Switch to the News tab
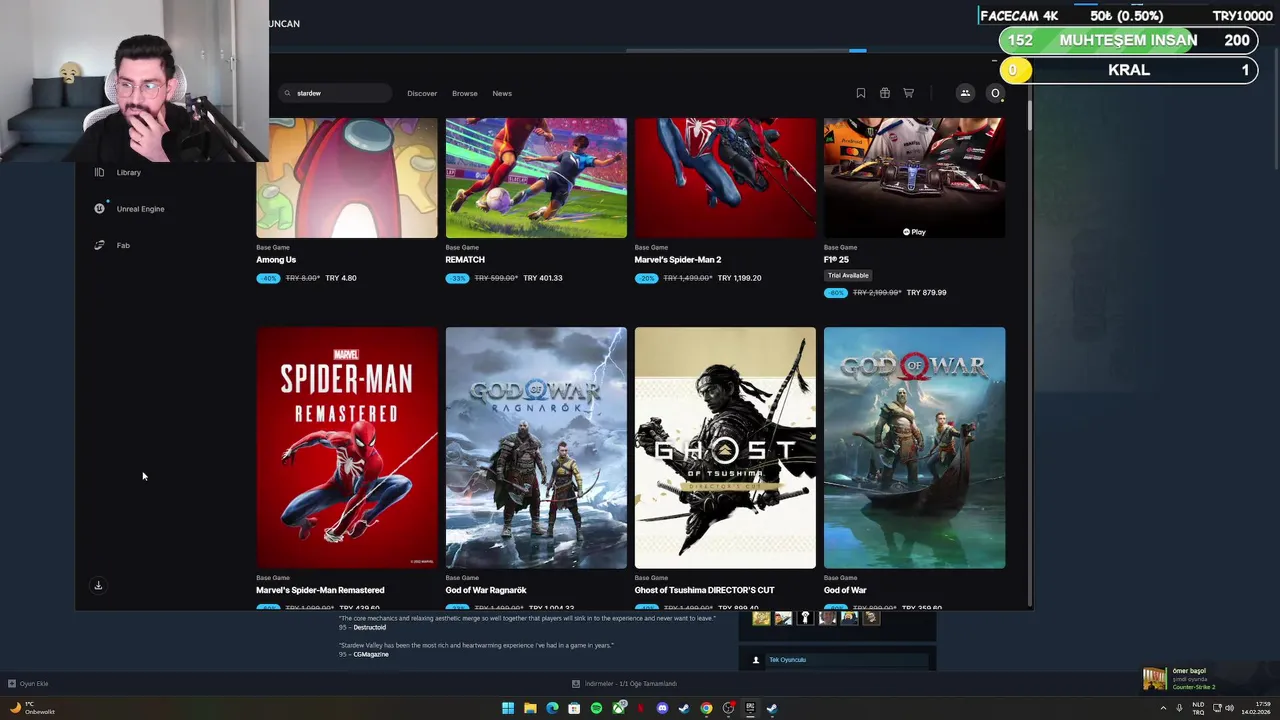The height and width of the screenshot is (720, 1280). 502,93
